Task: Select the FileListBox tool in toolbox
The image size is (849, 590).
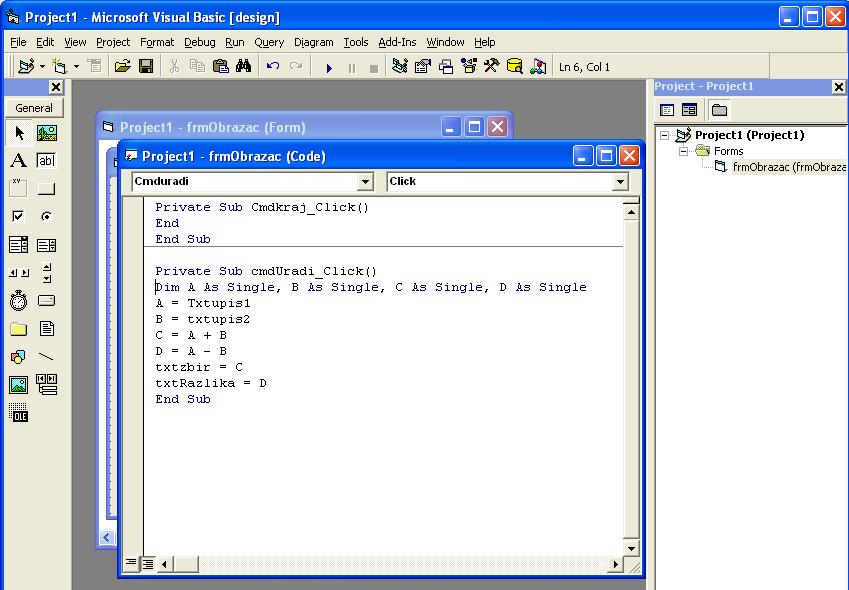Action: point(47,329)
